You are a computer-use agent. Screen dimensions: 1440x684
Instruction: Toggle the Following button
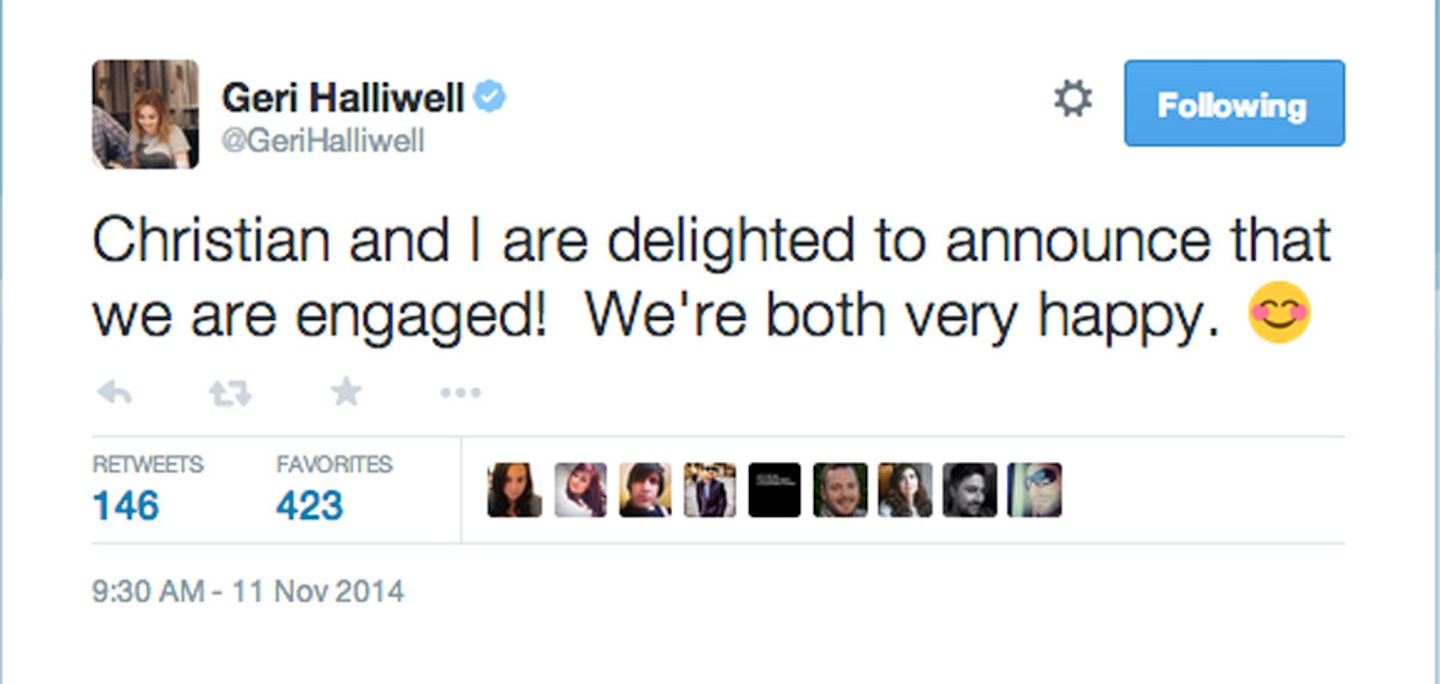pyautogui.click(x=1234, y=103)
